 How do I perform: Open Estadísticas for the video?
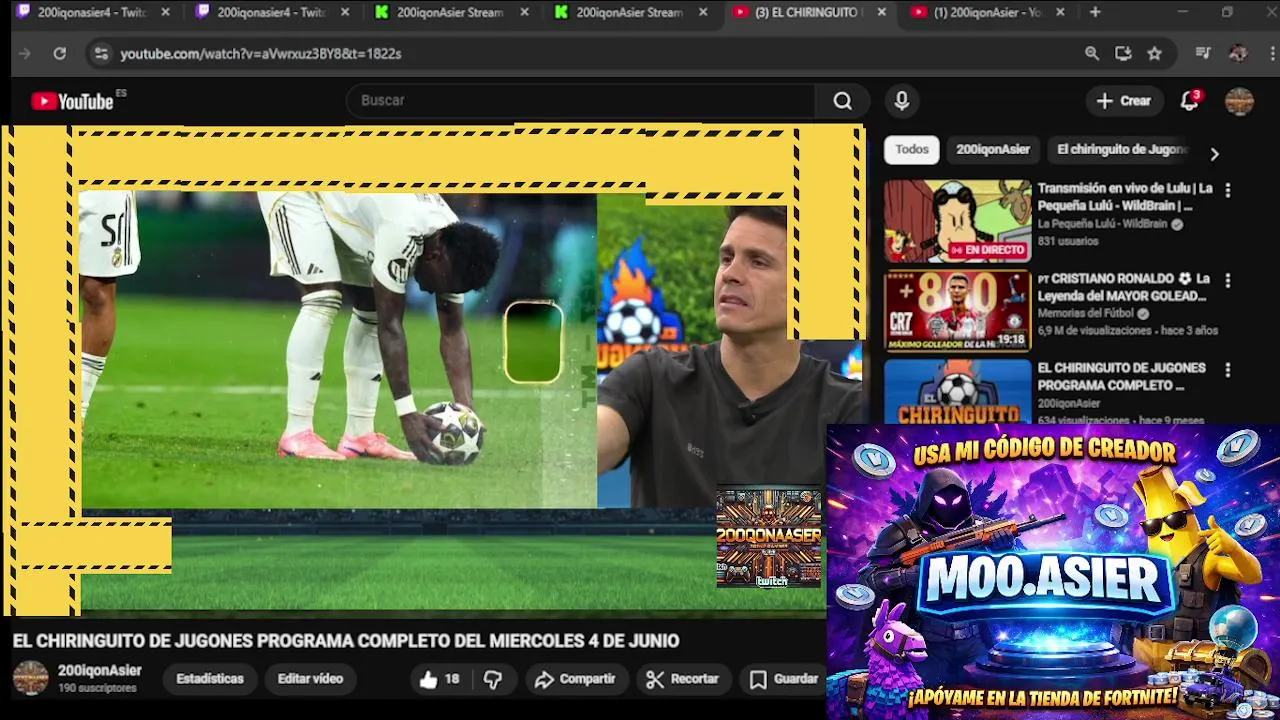point(210,679)
